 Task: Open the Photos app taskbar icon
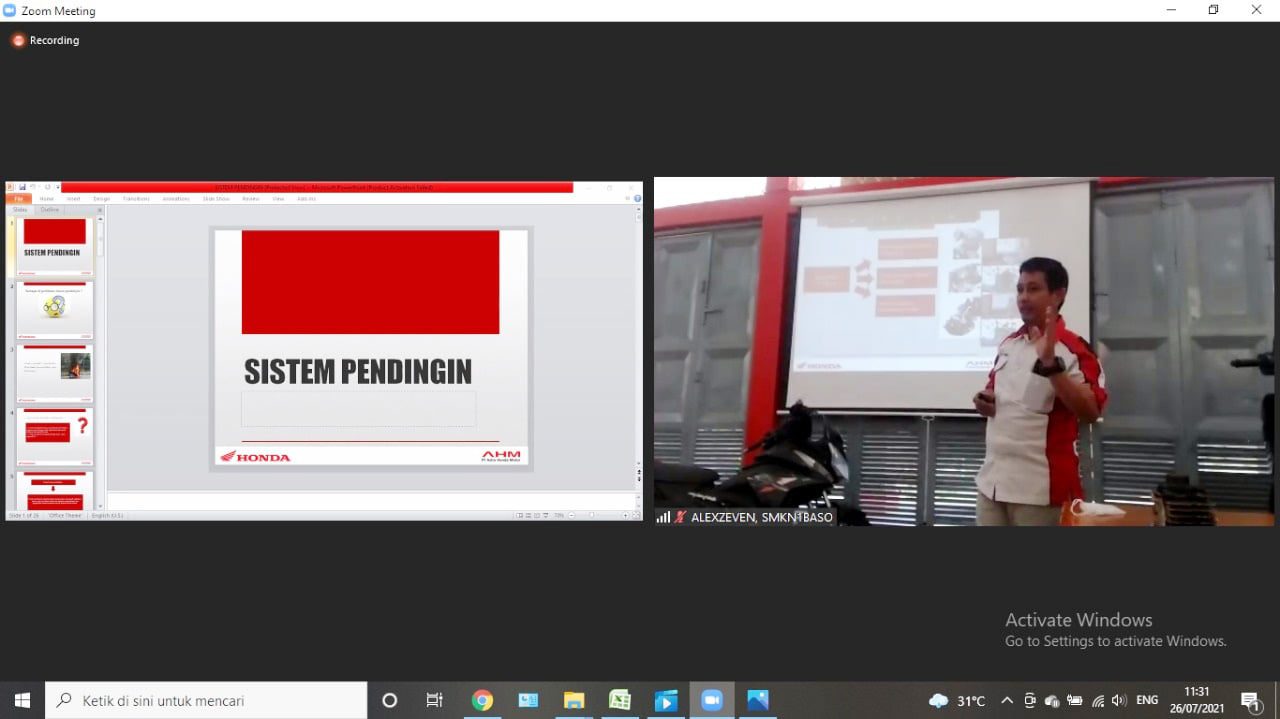pyautogui.click(x=758, y=700)
